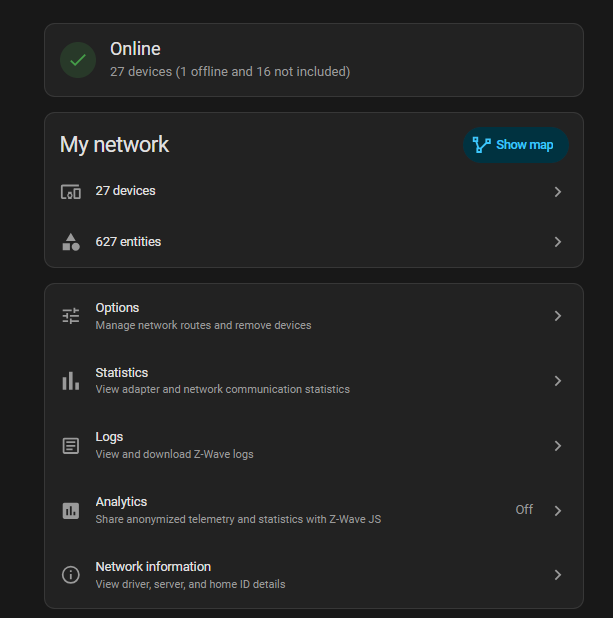613x618 pixels.
Task: Open the network map with Show map
Action: 515,145
